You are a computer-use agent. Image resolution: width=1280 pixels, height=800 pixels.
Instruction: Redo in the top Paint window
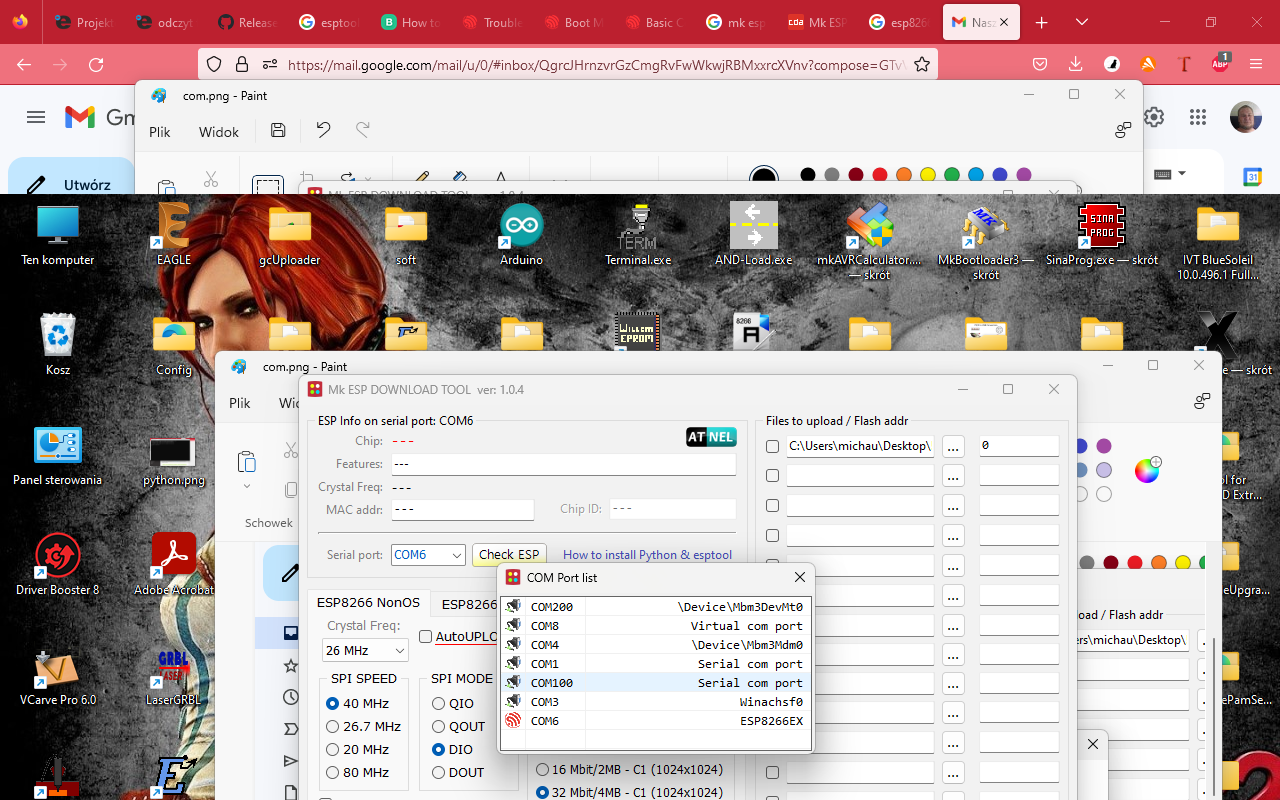pyautogui.click(x=363, y=131)
